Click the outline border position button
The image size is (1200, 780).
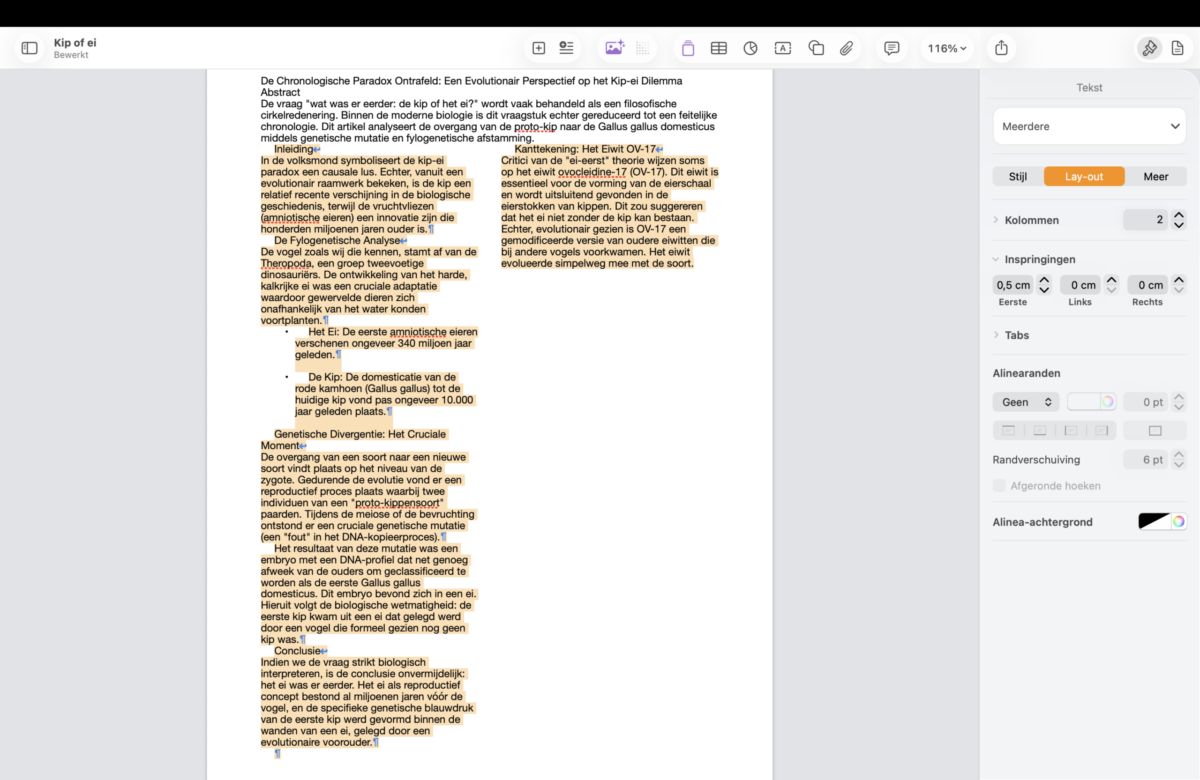click(x=1154, y=431)
